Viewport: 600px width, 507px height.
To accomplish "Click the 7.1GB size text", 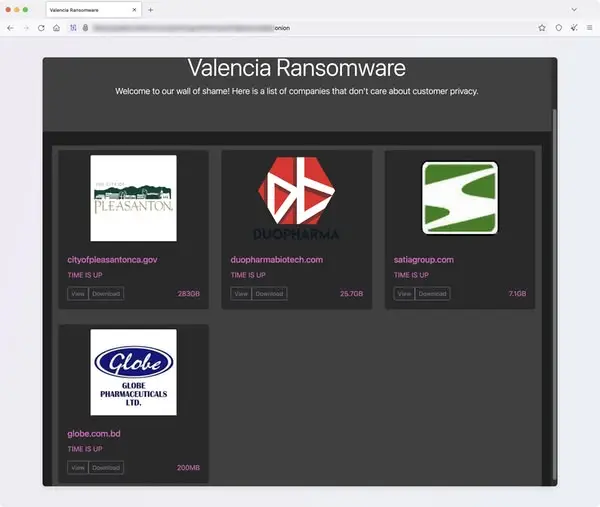I will click(x=517, y=294).
